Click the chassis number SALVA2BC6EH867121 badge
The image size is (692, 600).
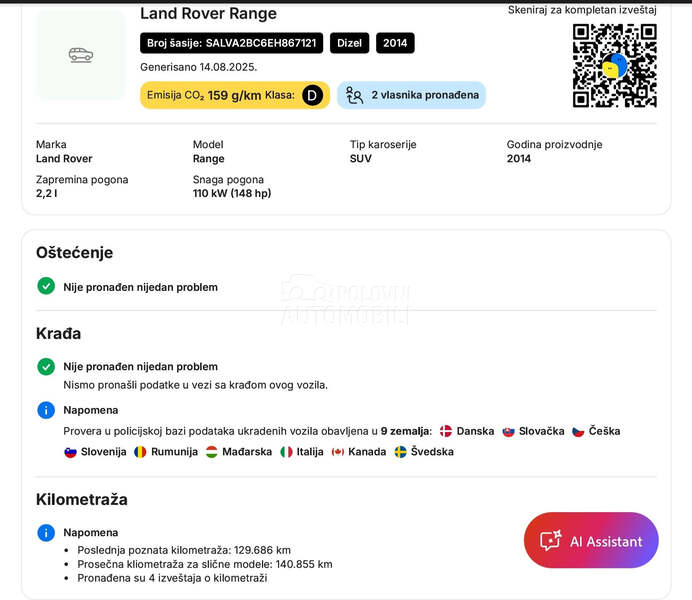point(232,43)
